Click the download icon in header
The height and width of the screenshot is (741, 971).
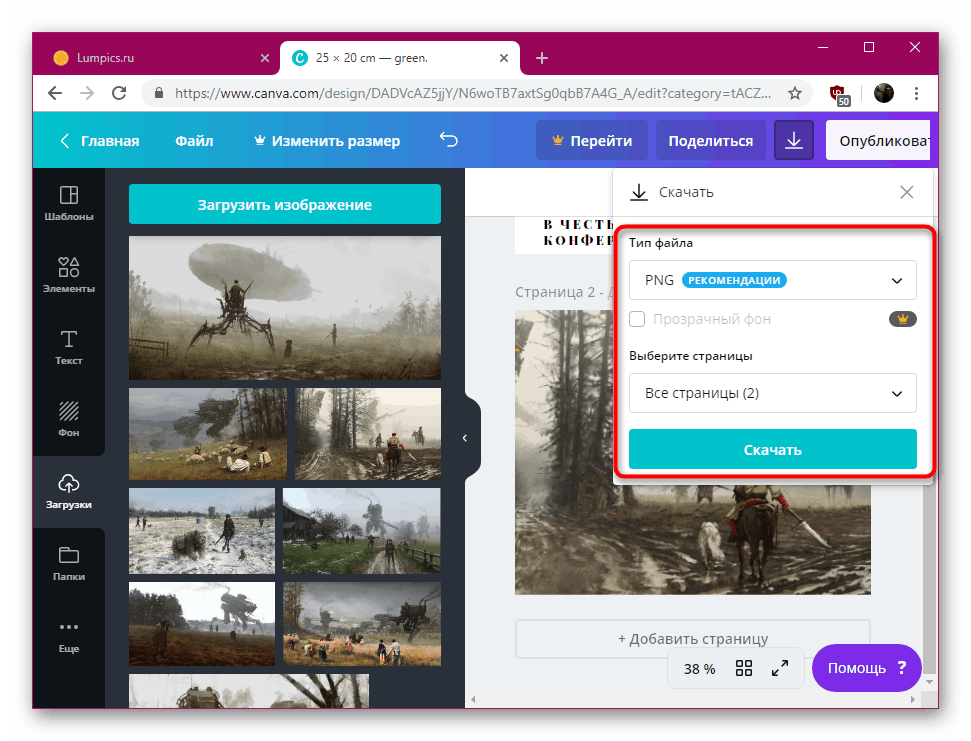pyautogui.click(x=794, y=141)
